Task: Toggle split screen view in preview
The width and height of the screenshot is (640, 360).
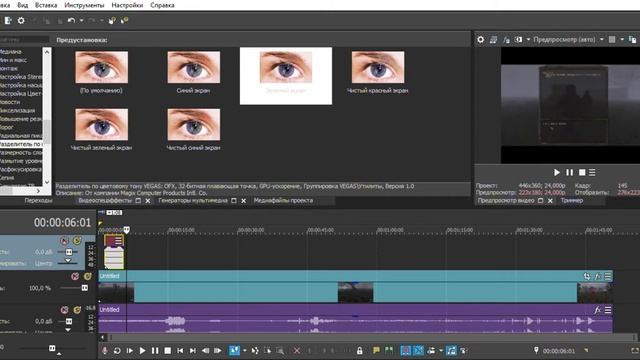Action: (518, 40)
